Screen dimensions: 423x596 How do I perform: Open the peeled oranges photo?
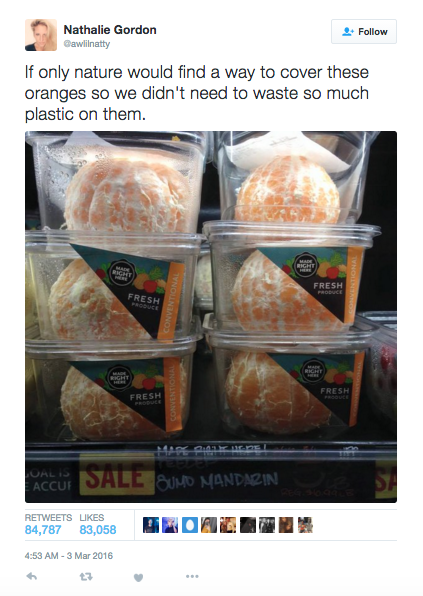pos(211,317)
